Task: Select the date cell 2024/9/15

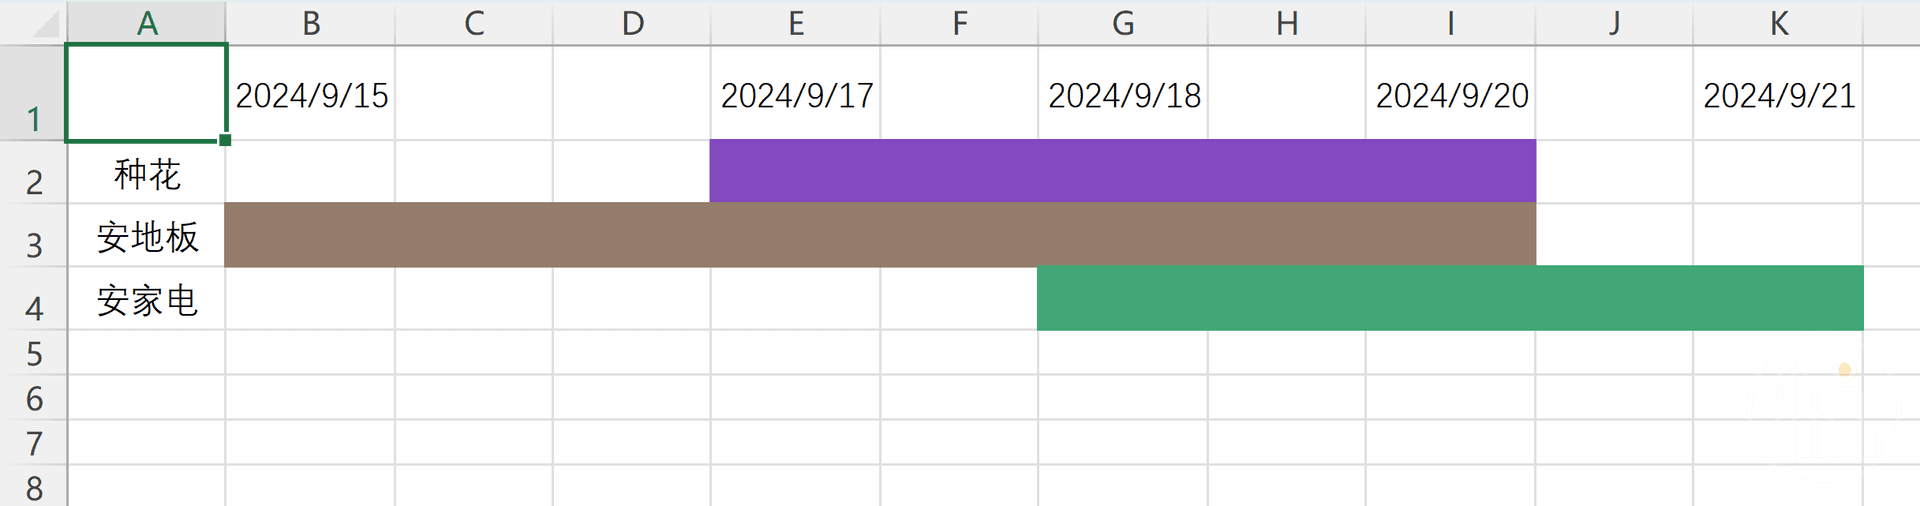Action: coord(311,94)
